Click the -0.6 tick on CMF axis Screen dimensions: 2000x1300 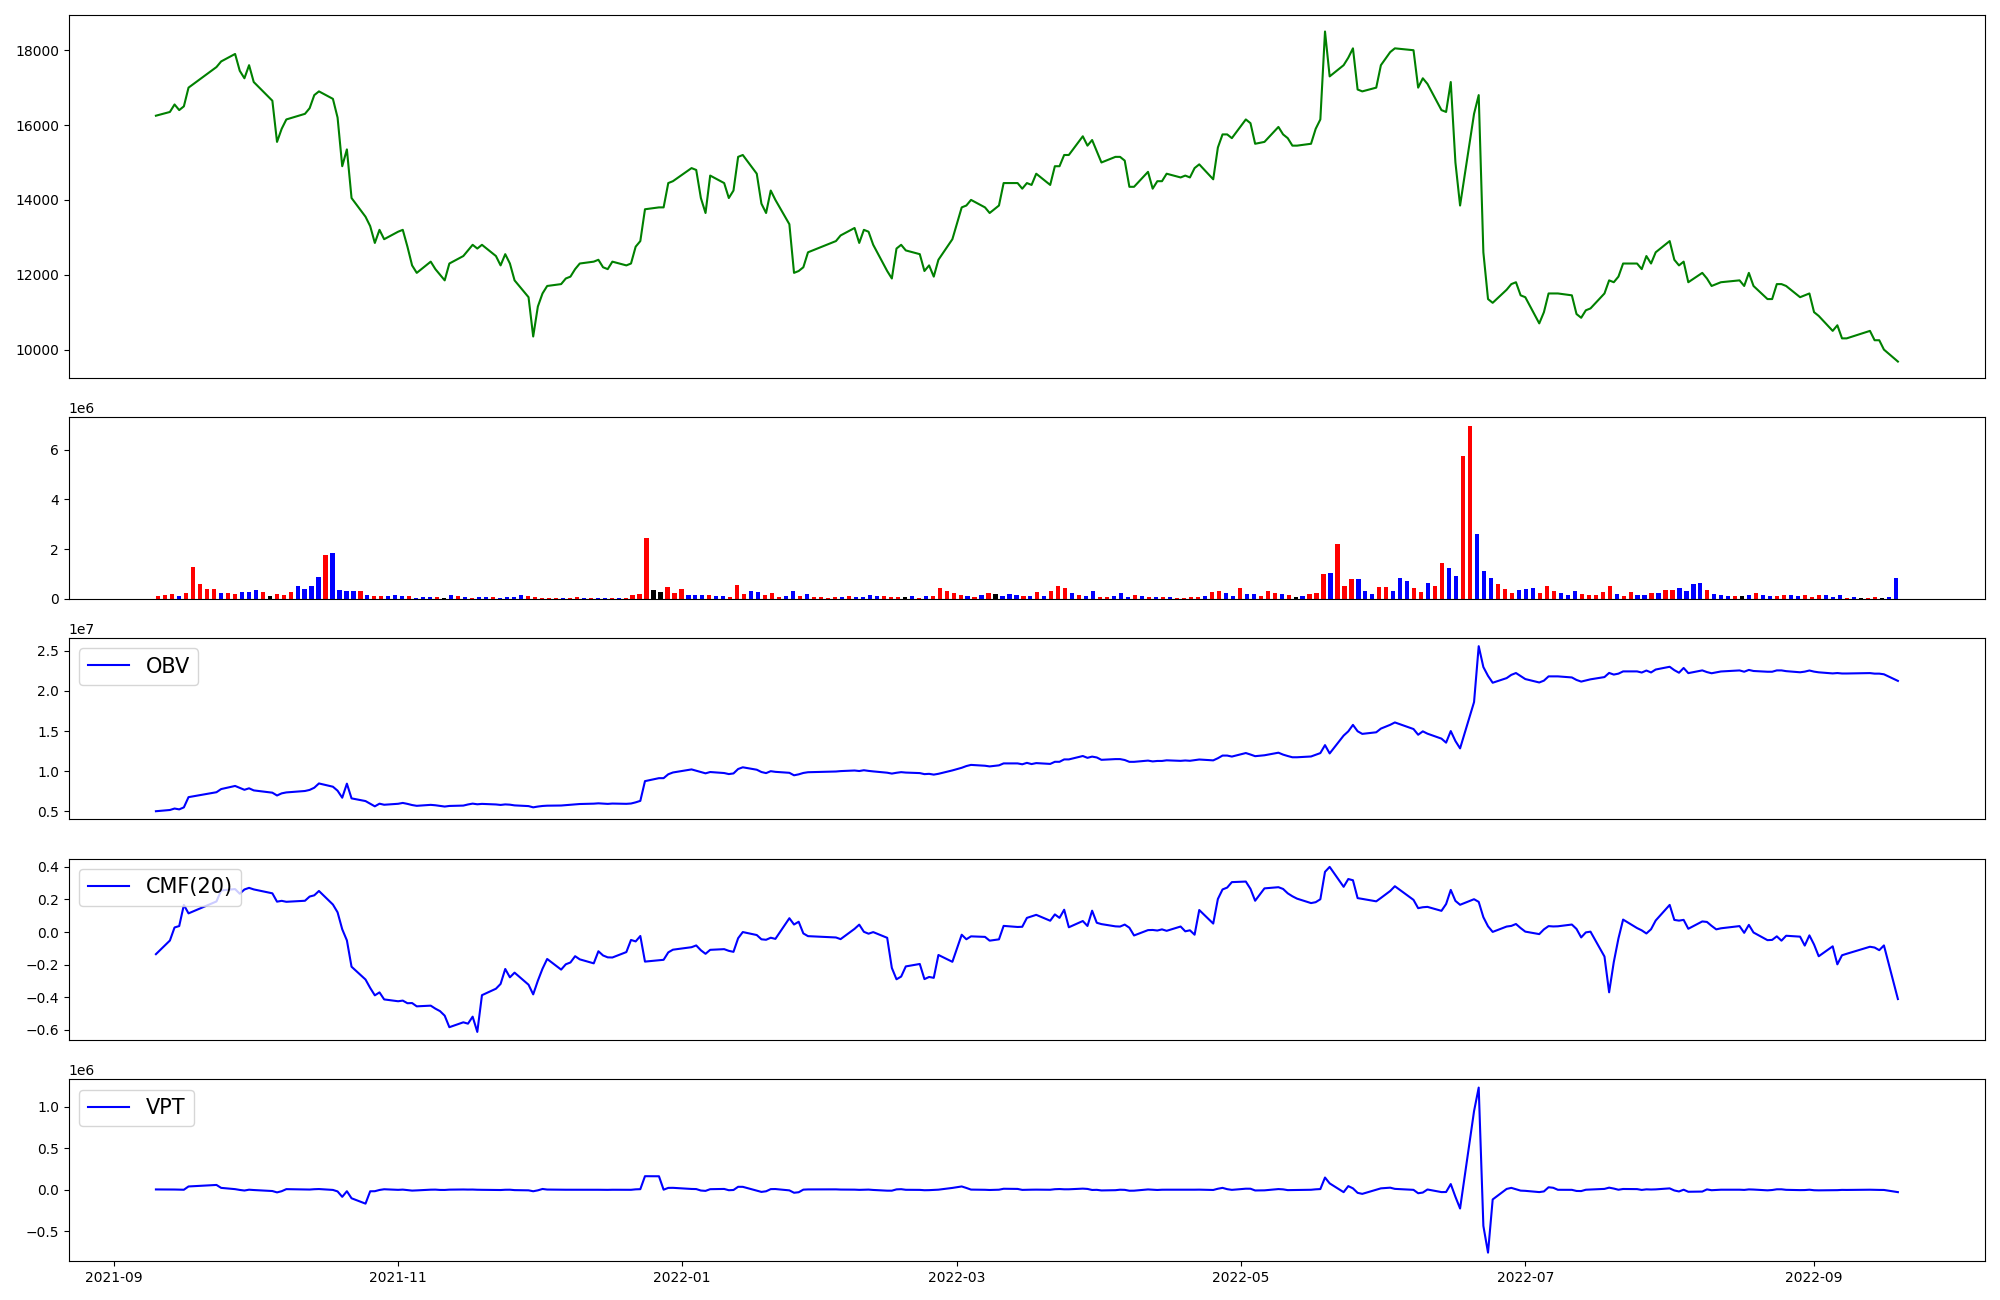click(44, 1030)
